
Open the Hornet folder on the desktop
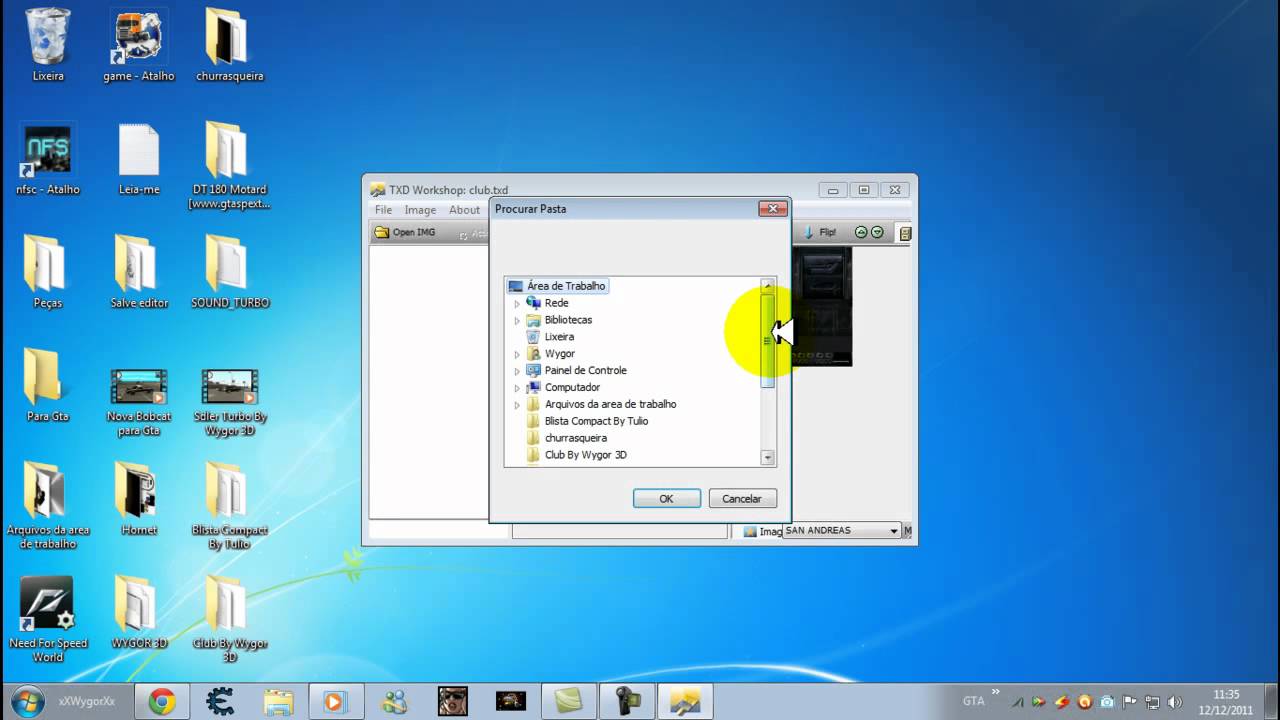[x=138, y=498]
